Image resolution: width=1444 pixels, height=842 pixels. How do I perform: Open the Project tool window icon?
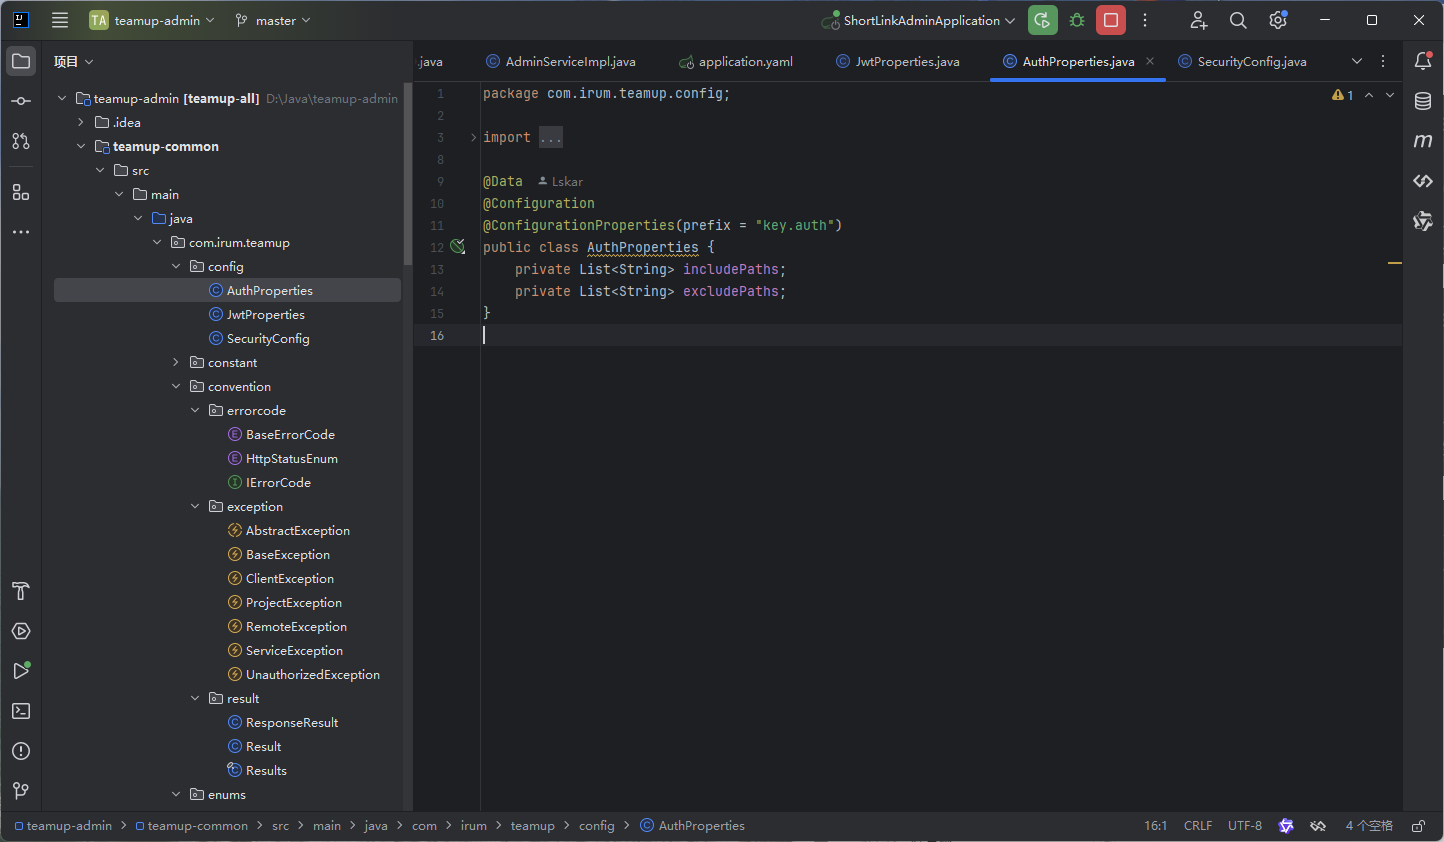21,61
